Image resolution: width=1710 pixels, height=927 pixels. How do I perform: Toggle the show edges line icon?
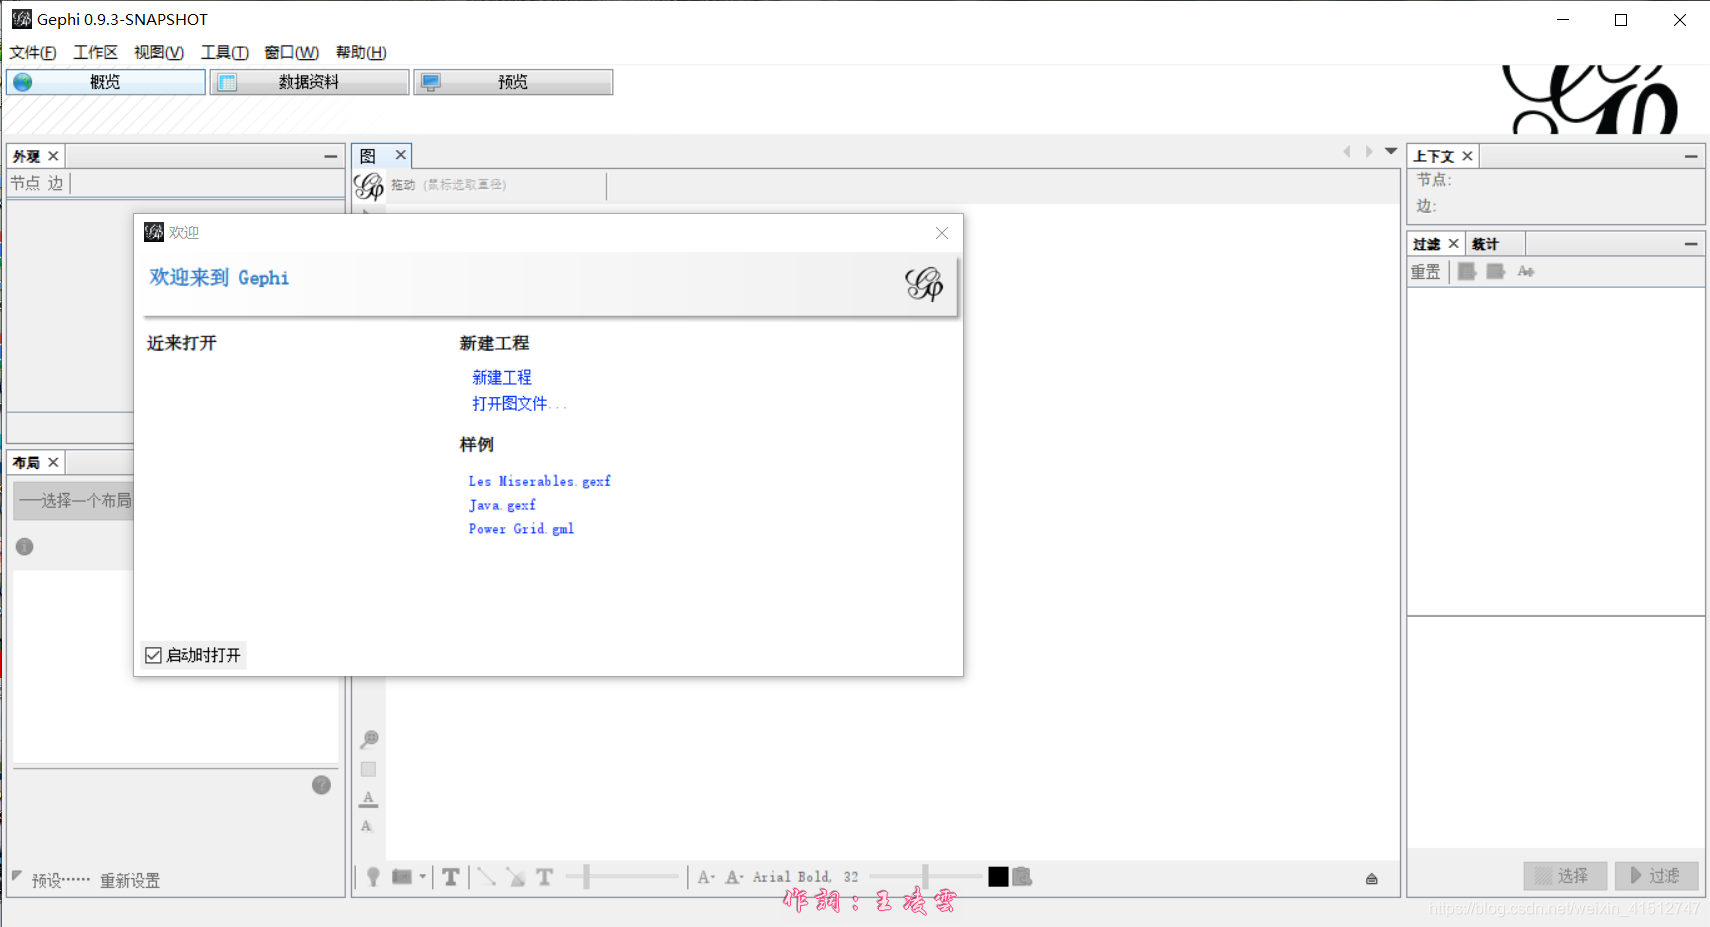487,877
